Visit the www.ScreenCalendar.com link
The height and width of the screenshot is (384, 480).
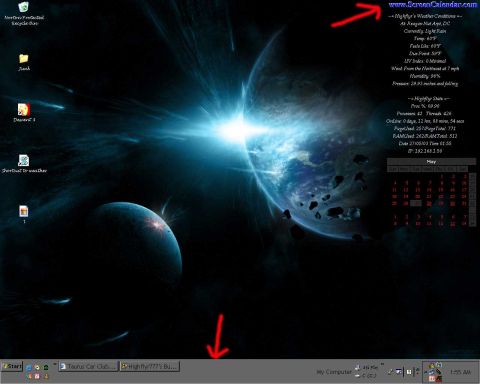[433, 4]
